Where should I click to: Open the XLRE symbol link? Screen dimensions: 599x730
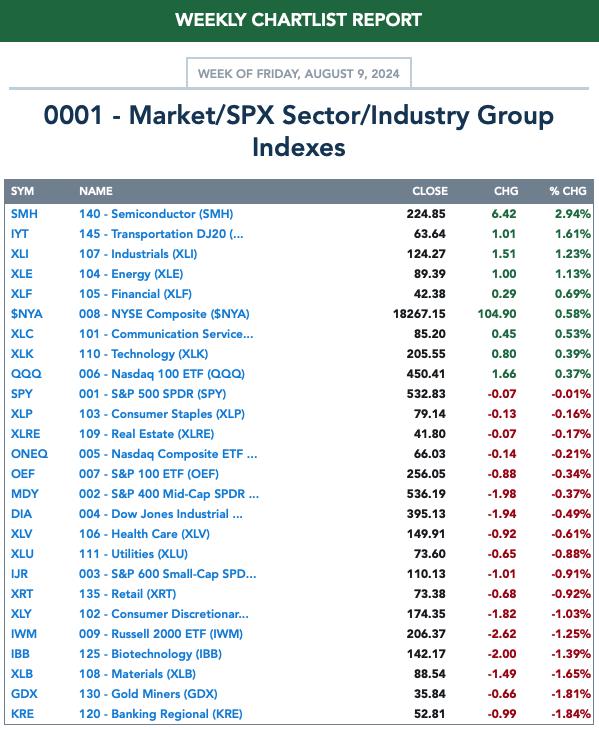(25, 434)
